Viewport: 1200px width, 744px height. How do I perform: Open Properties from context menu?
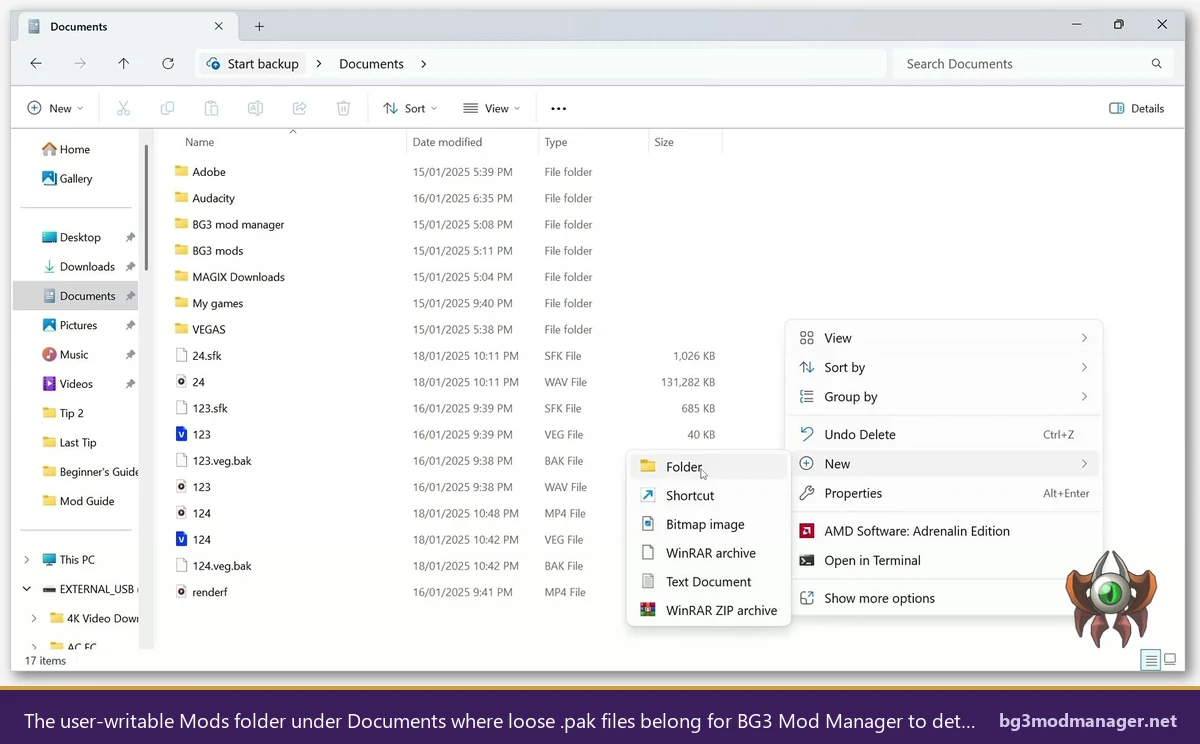click(944, 493)
